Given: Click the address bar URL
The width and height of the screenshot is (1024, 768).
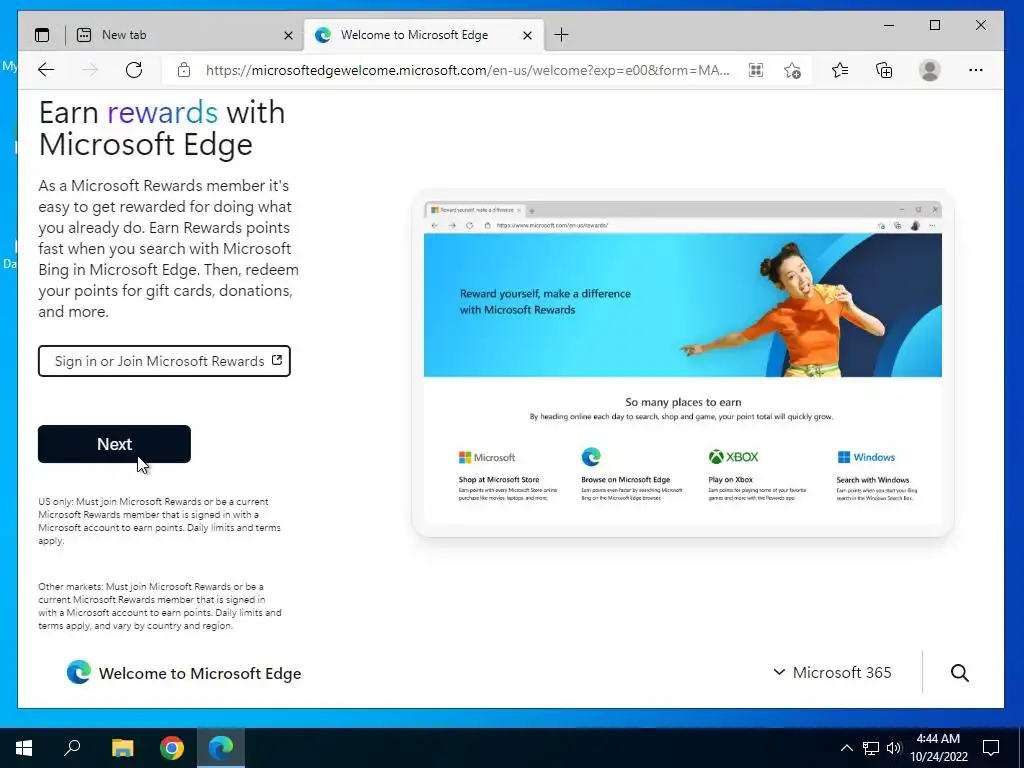Looking at the screenshot, I should click(468, 70).
